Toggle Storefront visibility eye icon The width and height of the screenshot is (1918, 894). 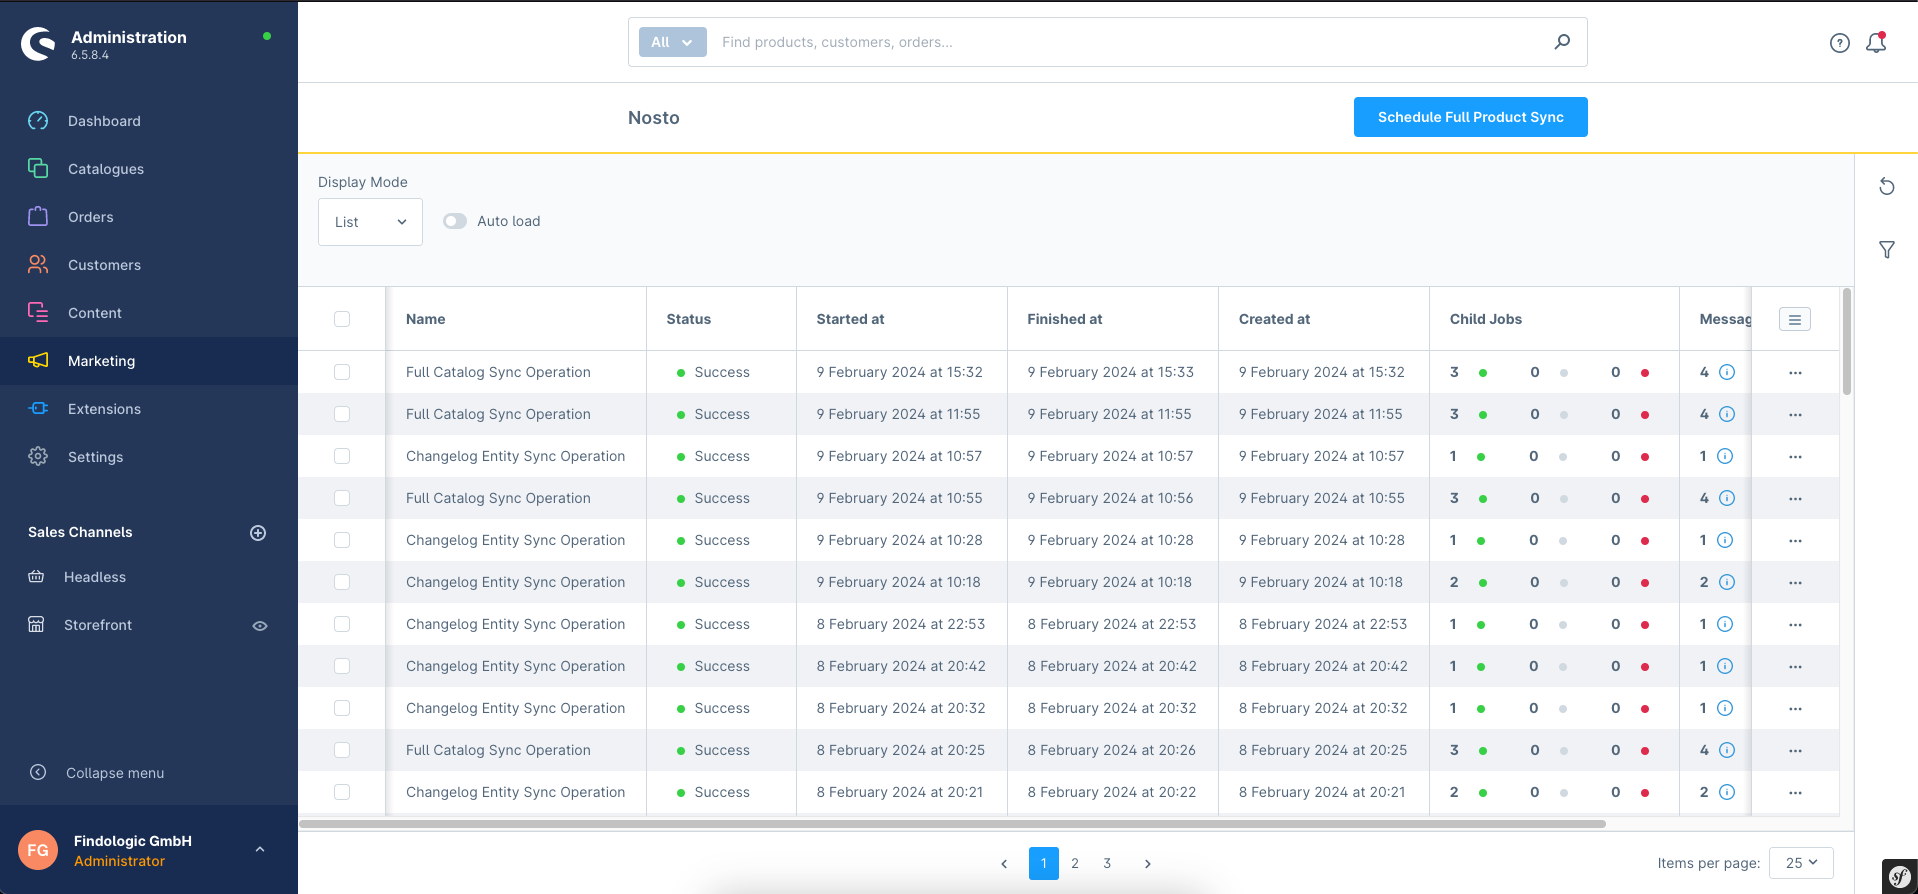(260, 626)
